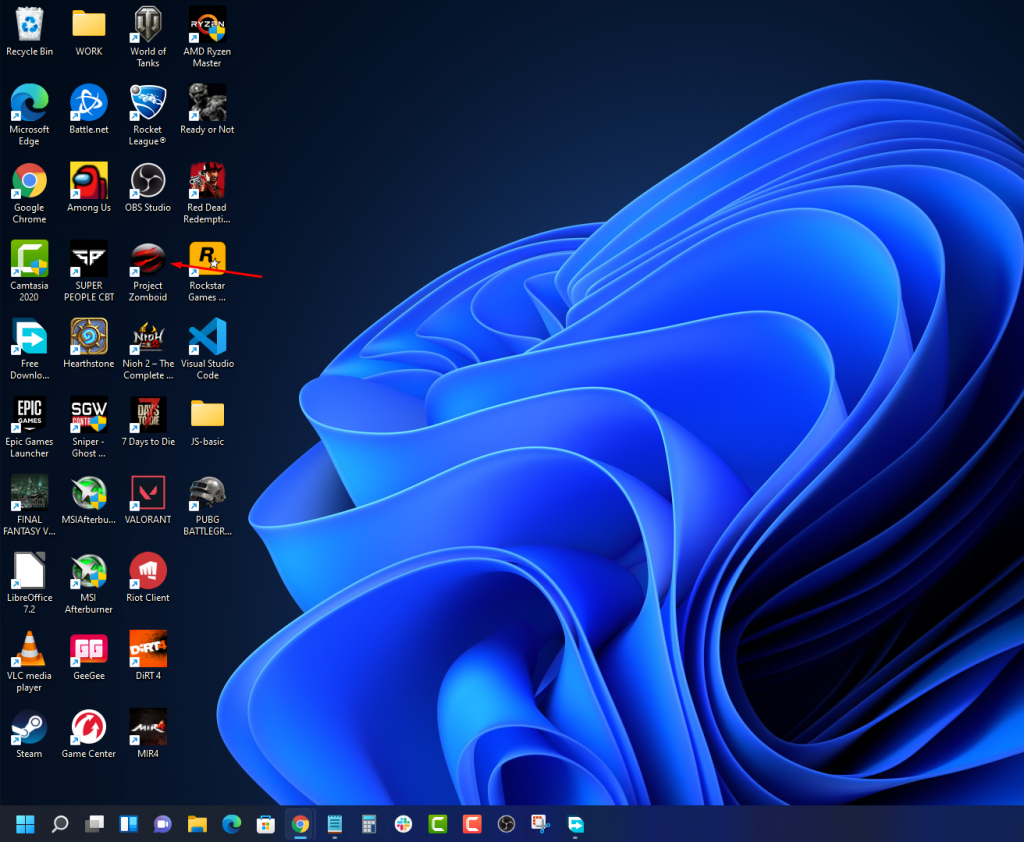Open Free Download Manager in taskbar
Viewport: 1024px width, 842px height.
575,824
